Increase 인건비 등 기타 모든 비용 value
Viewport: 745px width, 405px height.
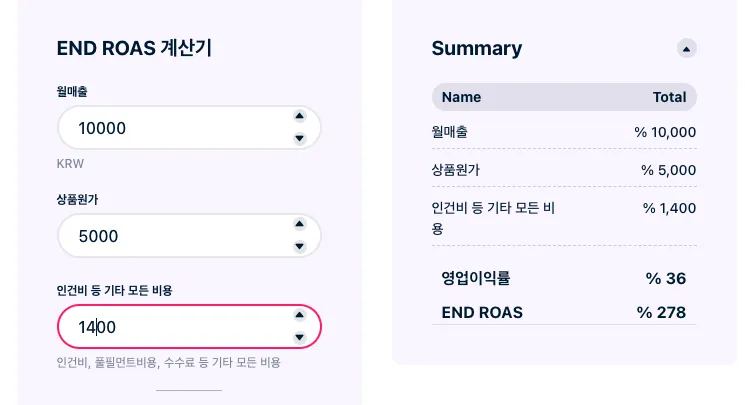[299, 314]
